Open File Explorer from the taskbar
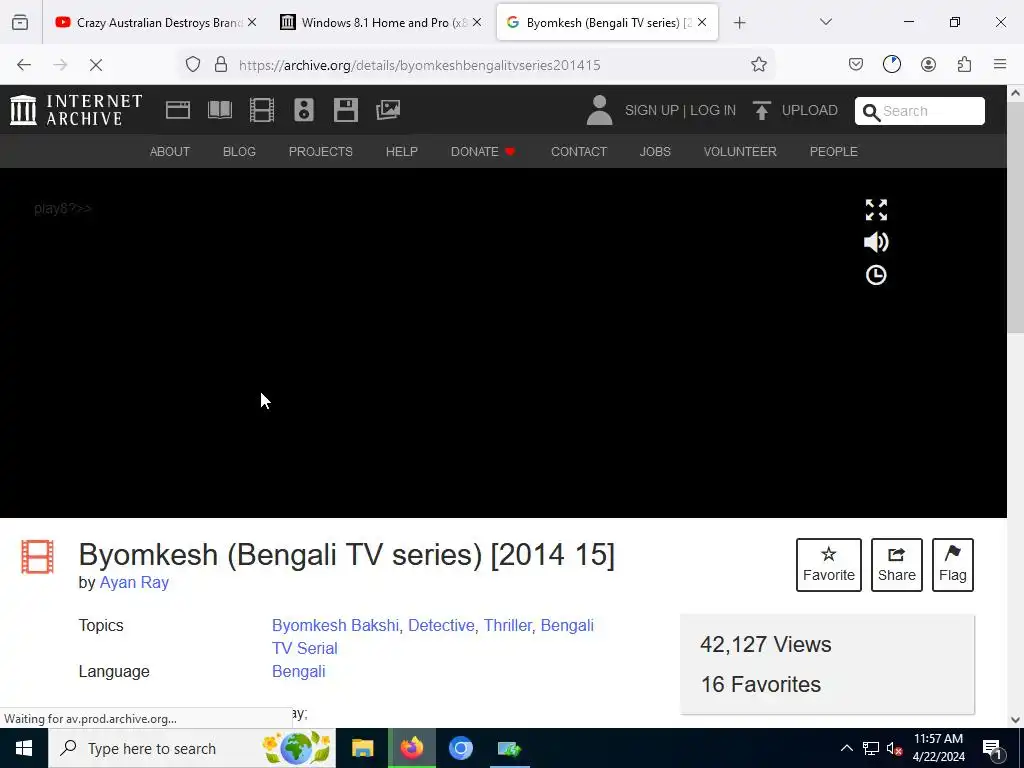 362,748
